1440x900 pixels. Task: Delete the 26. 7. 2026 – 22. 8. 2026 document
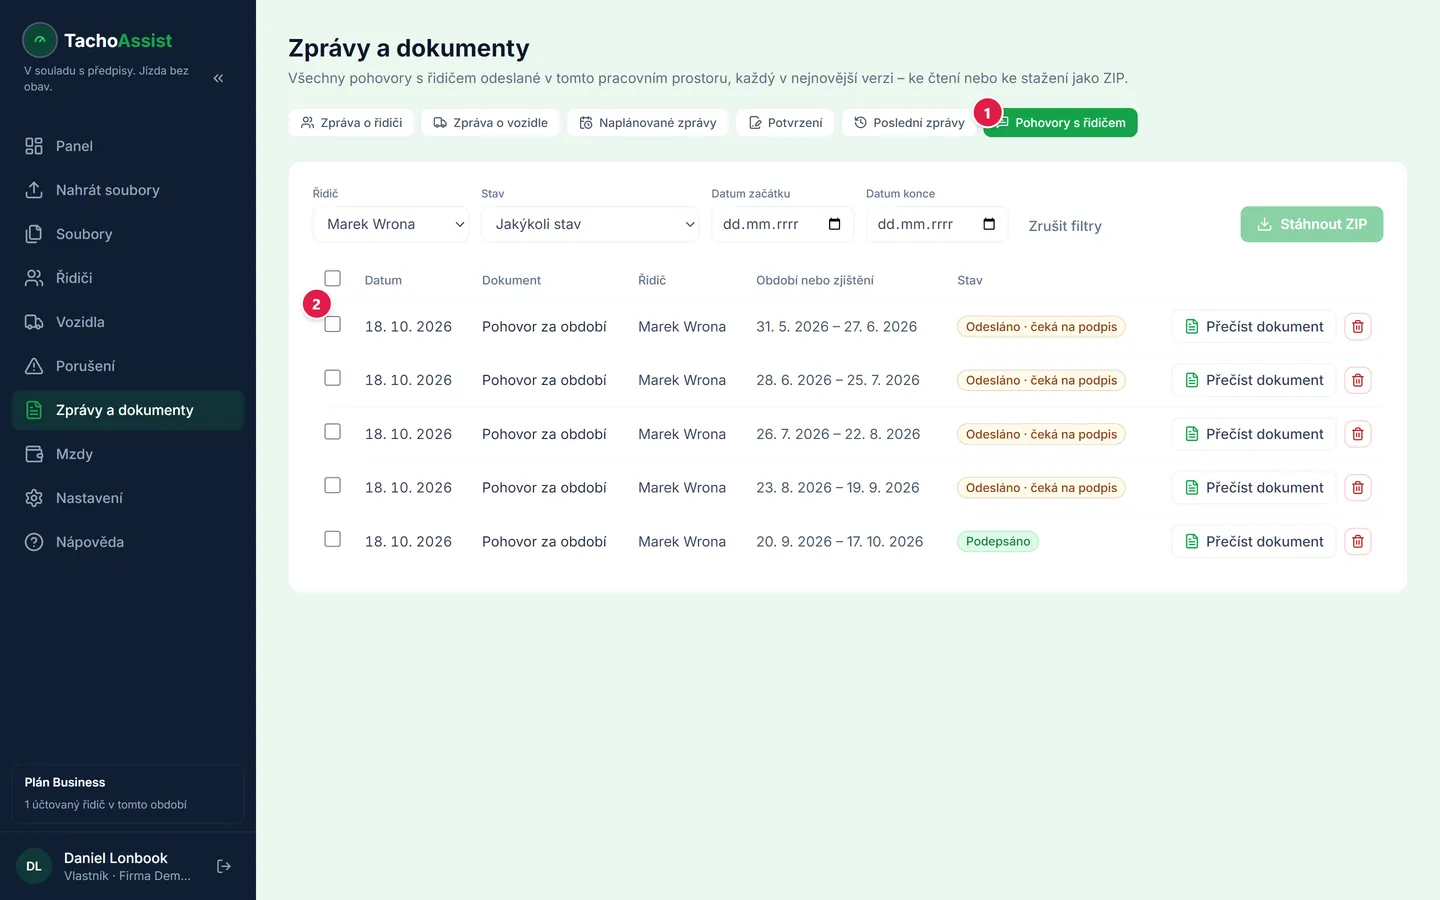click(x=1358, y=434)
